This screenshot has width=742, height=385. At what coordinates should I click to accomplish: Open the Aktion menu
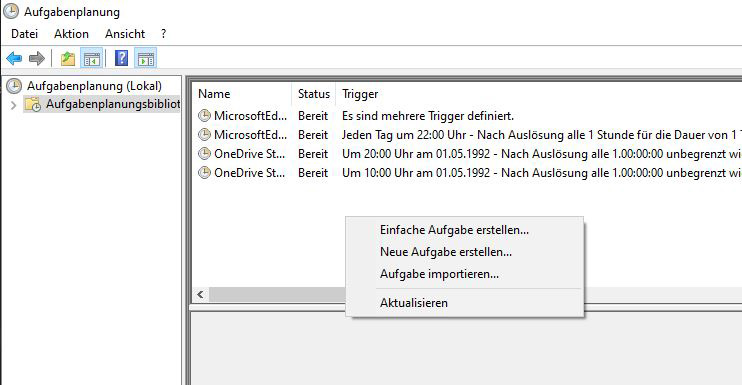[71, 34]
